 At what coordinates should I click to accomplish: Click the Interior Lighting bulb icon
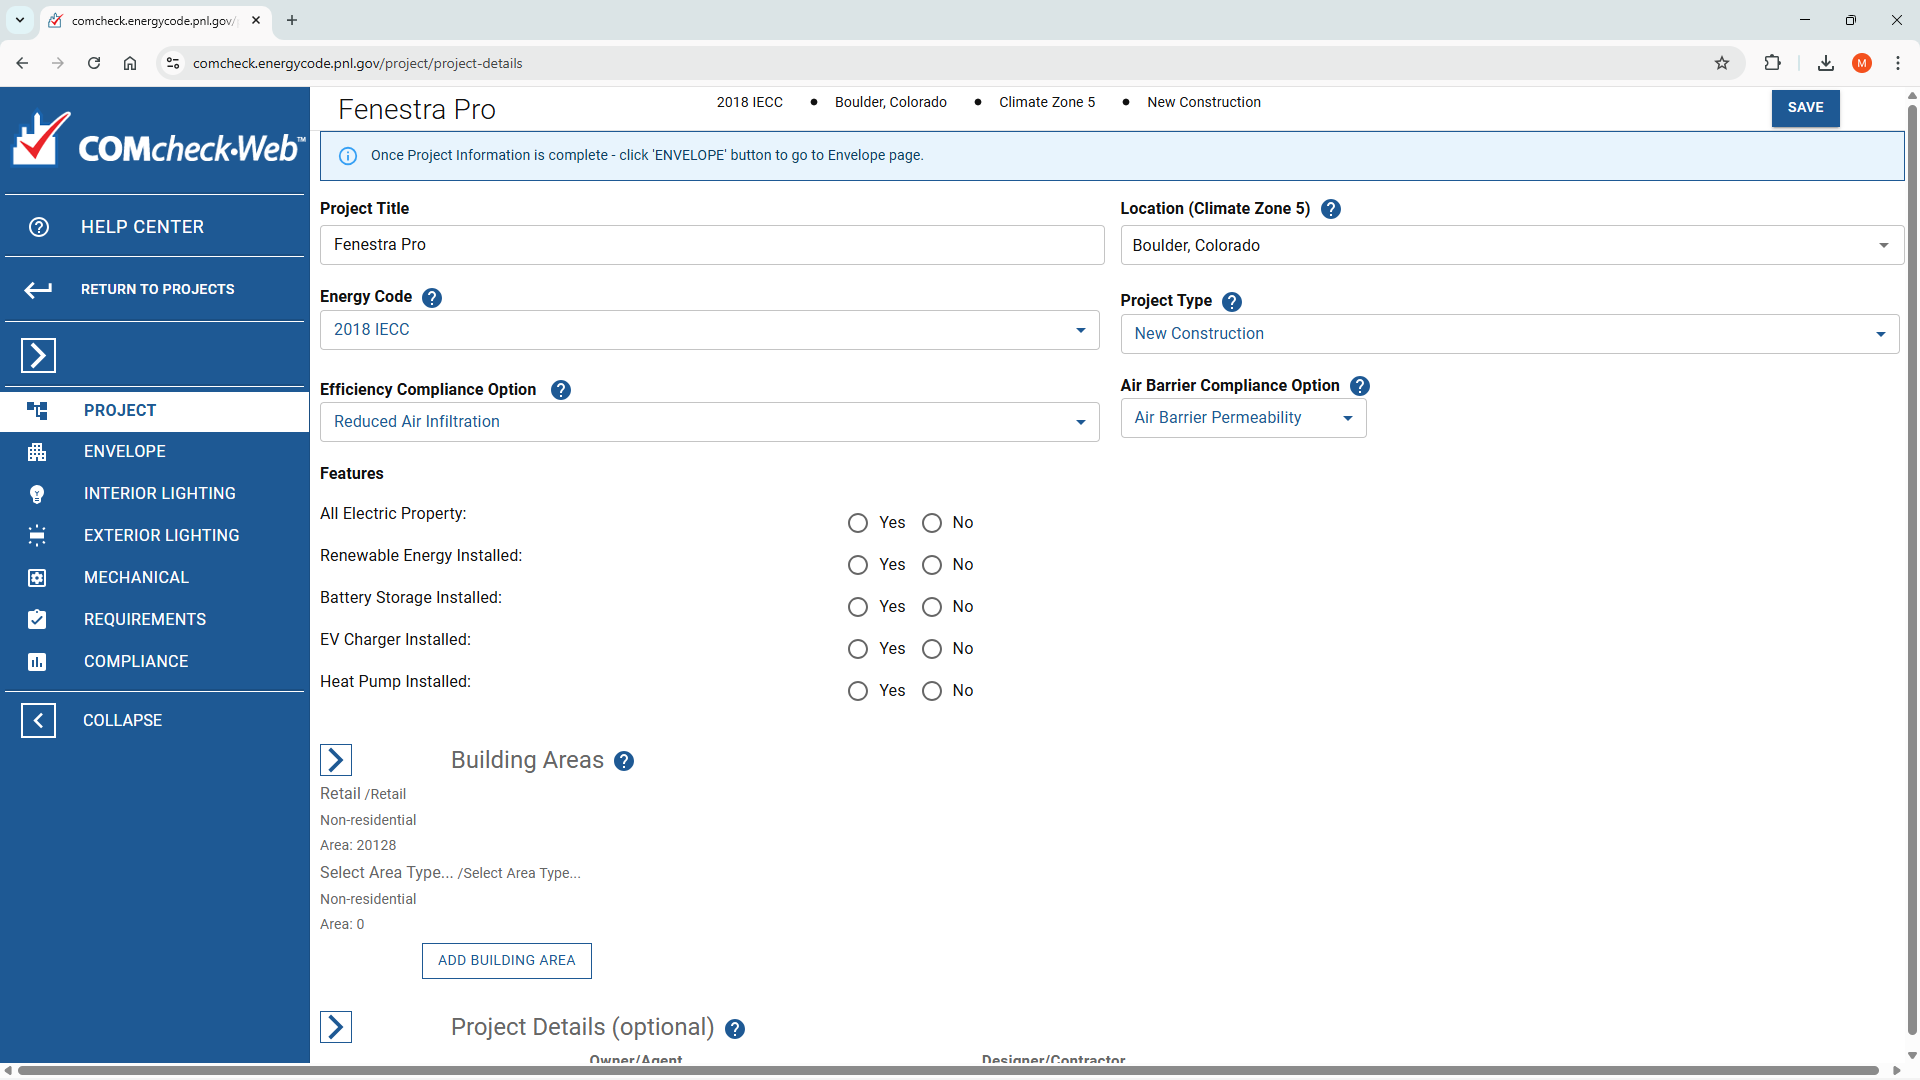(x=37, y=494)
